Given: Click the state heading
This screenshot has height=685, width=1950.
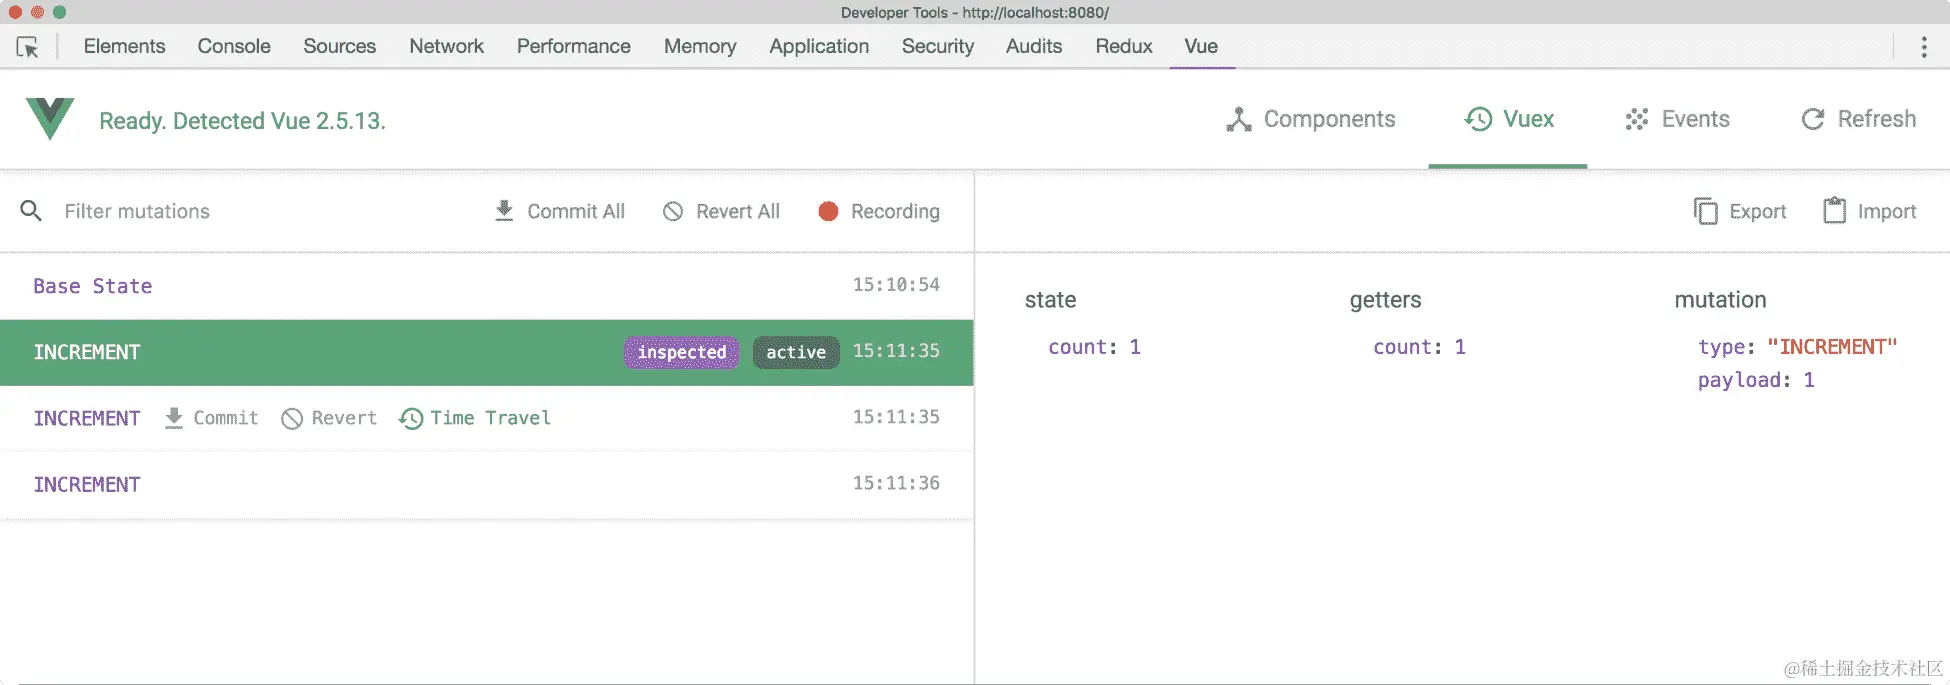Looking at the screenshot, I should (x=1050, y=300).
